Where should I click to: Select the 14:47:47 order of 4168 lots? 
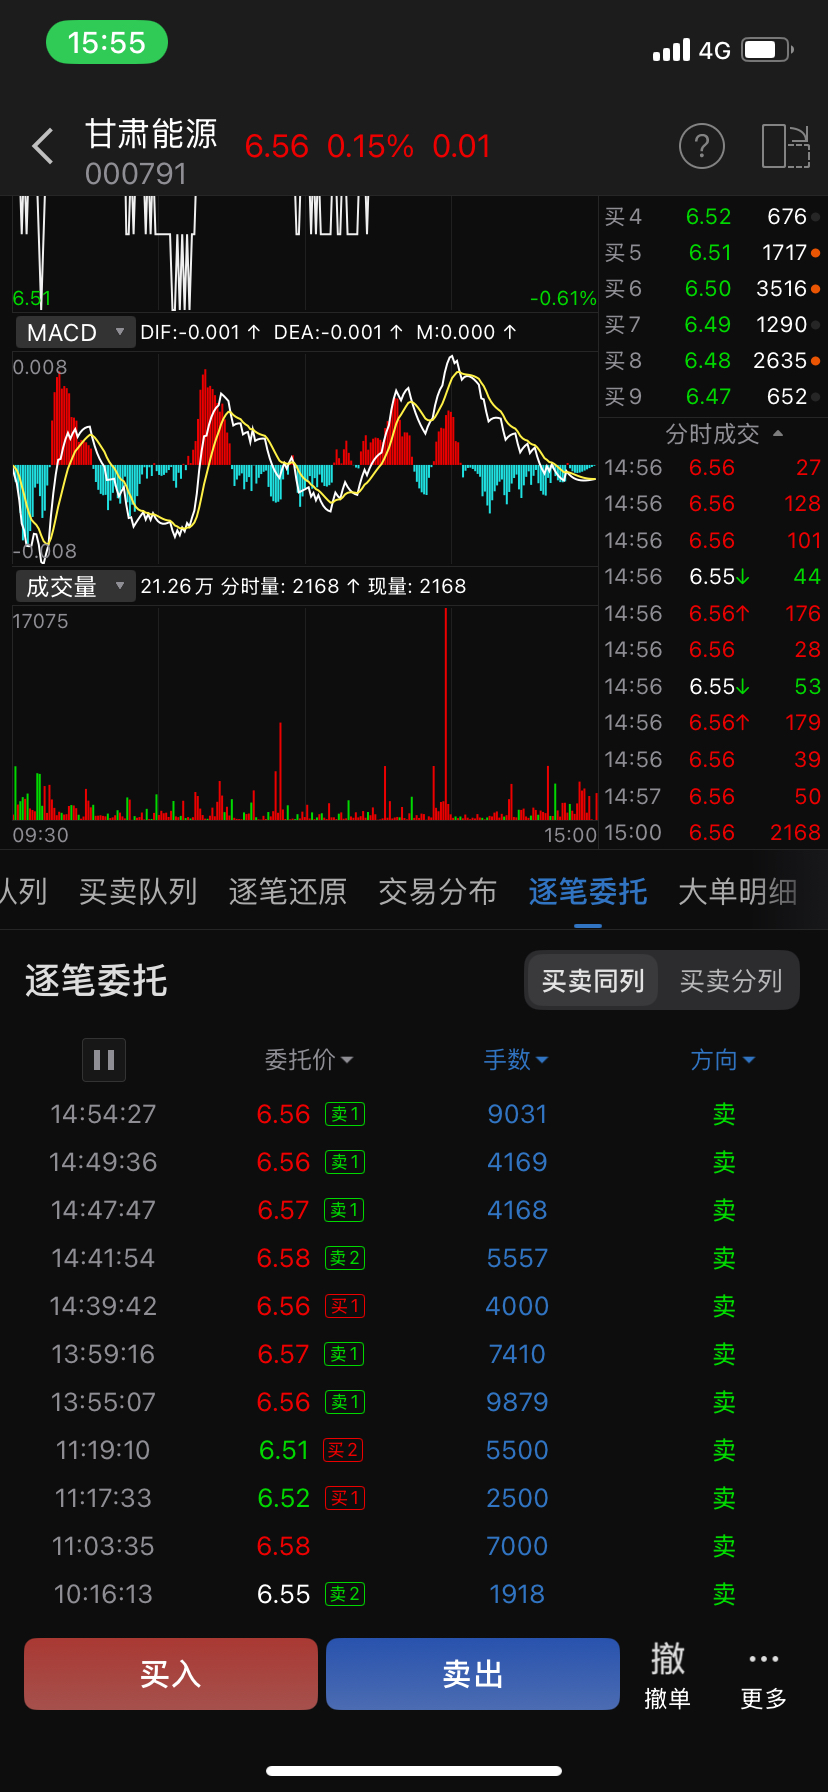(x=414, y=1210)
